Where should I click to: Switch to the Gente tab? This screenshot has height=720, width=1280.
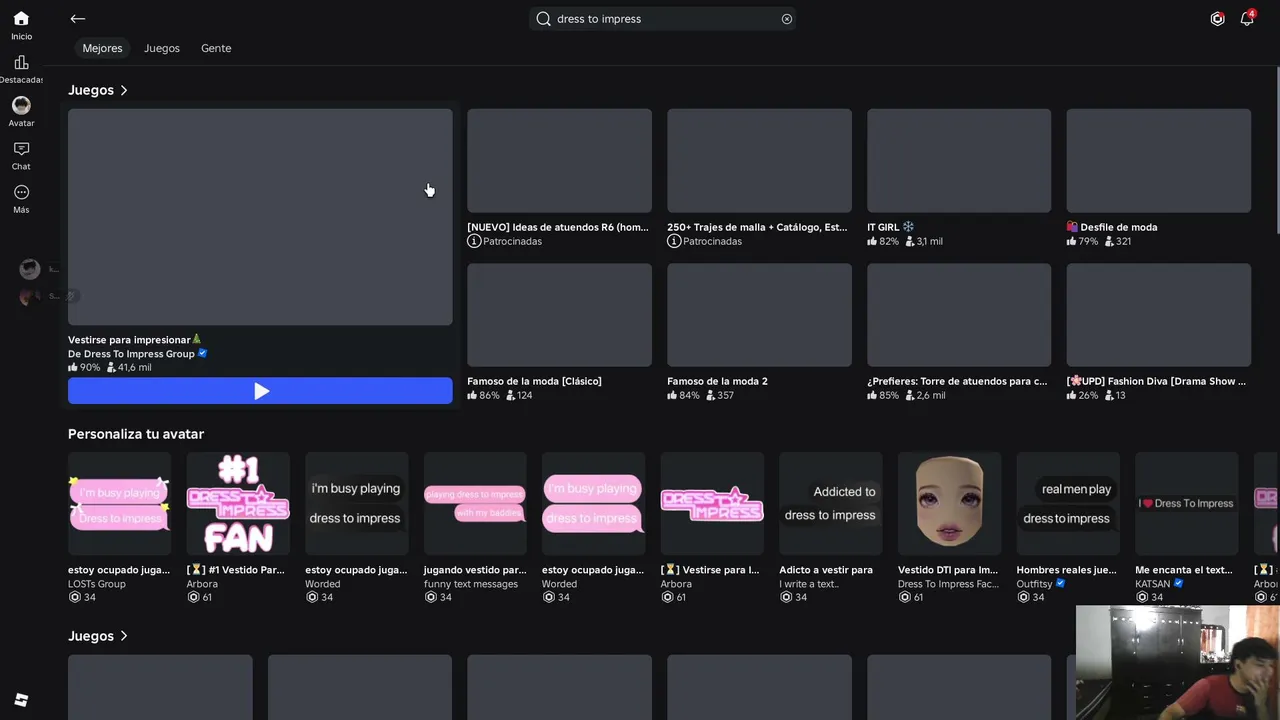click(x=216, y=48)
